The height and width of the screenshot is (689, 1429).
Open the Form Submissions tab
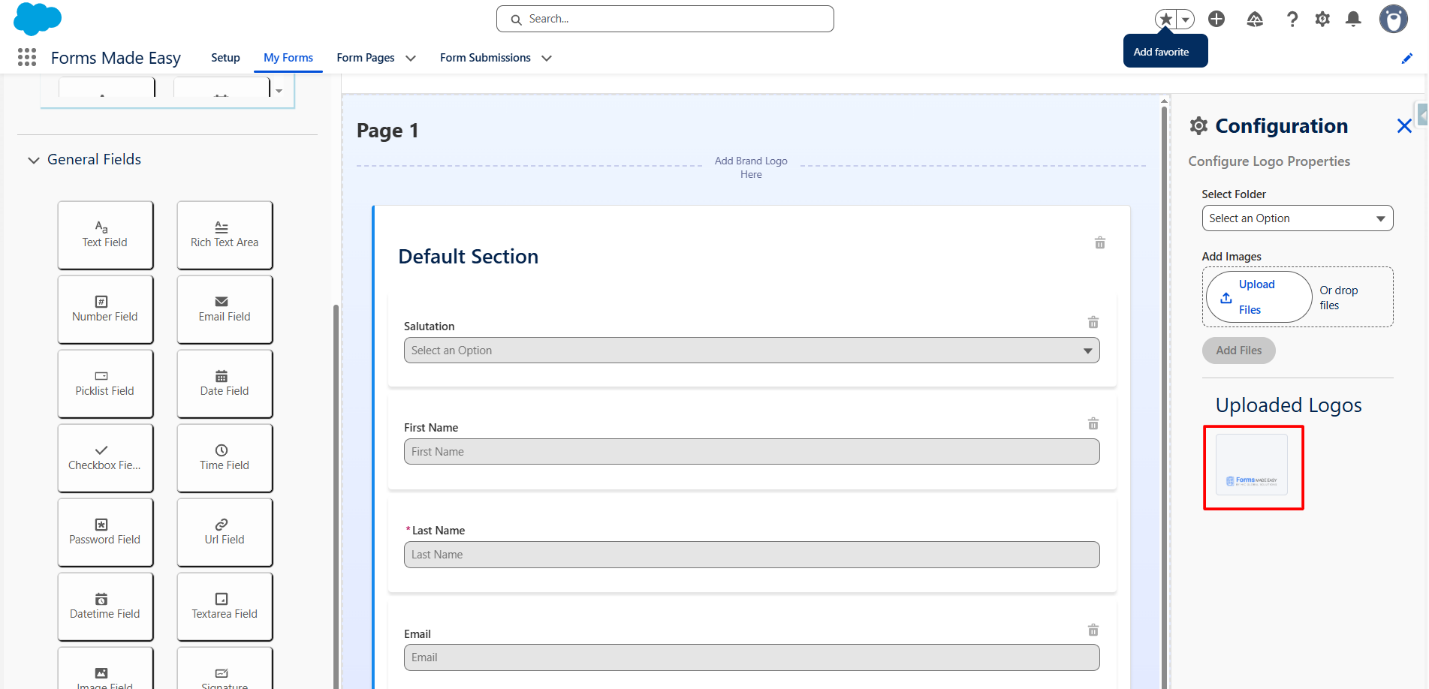pos(485,58)
